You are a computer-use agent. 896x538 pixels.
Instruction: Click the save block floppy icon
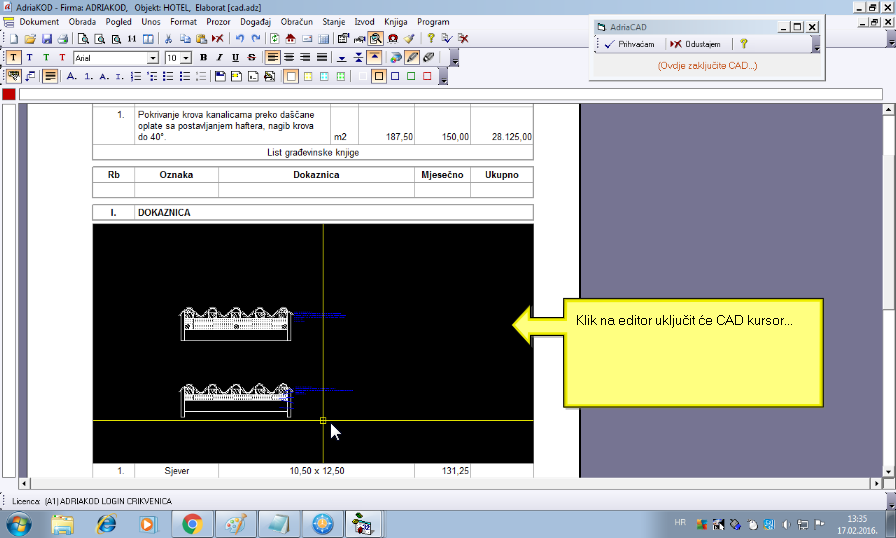click(220, 77)
